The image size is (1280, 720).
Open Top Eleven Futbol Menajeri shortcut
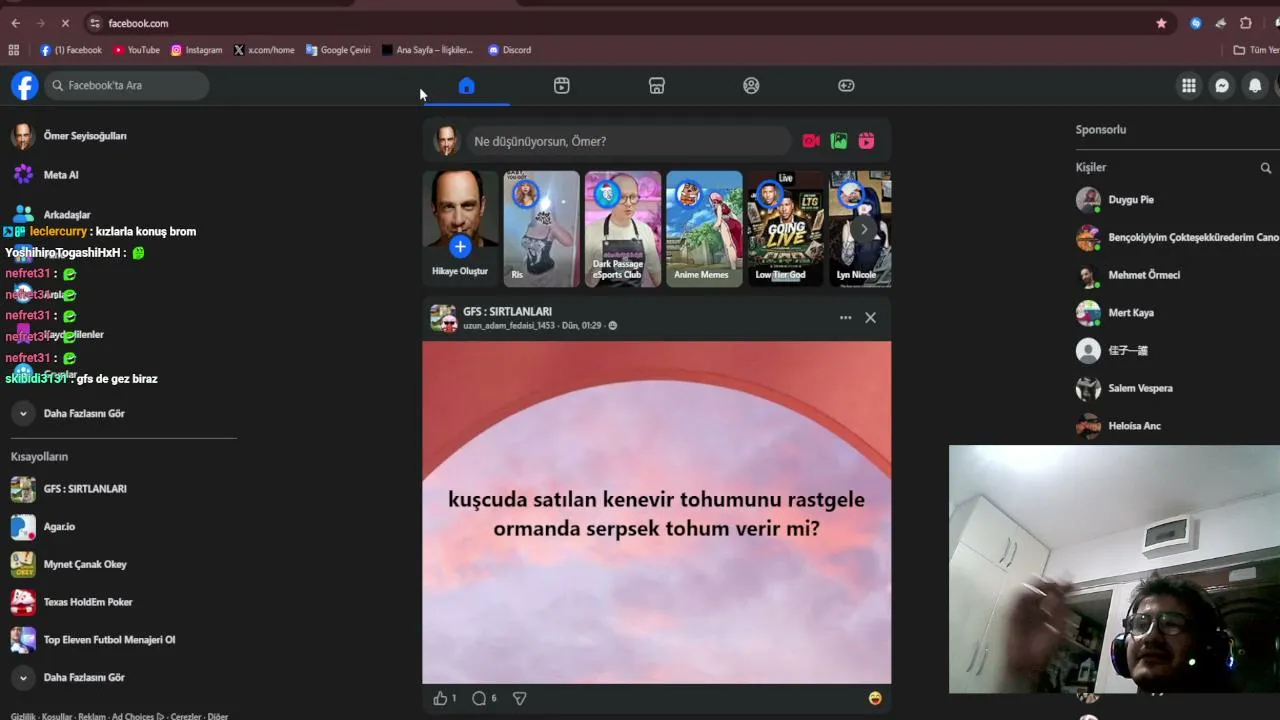click(93, 640)
